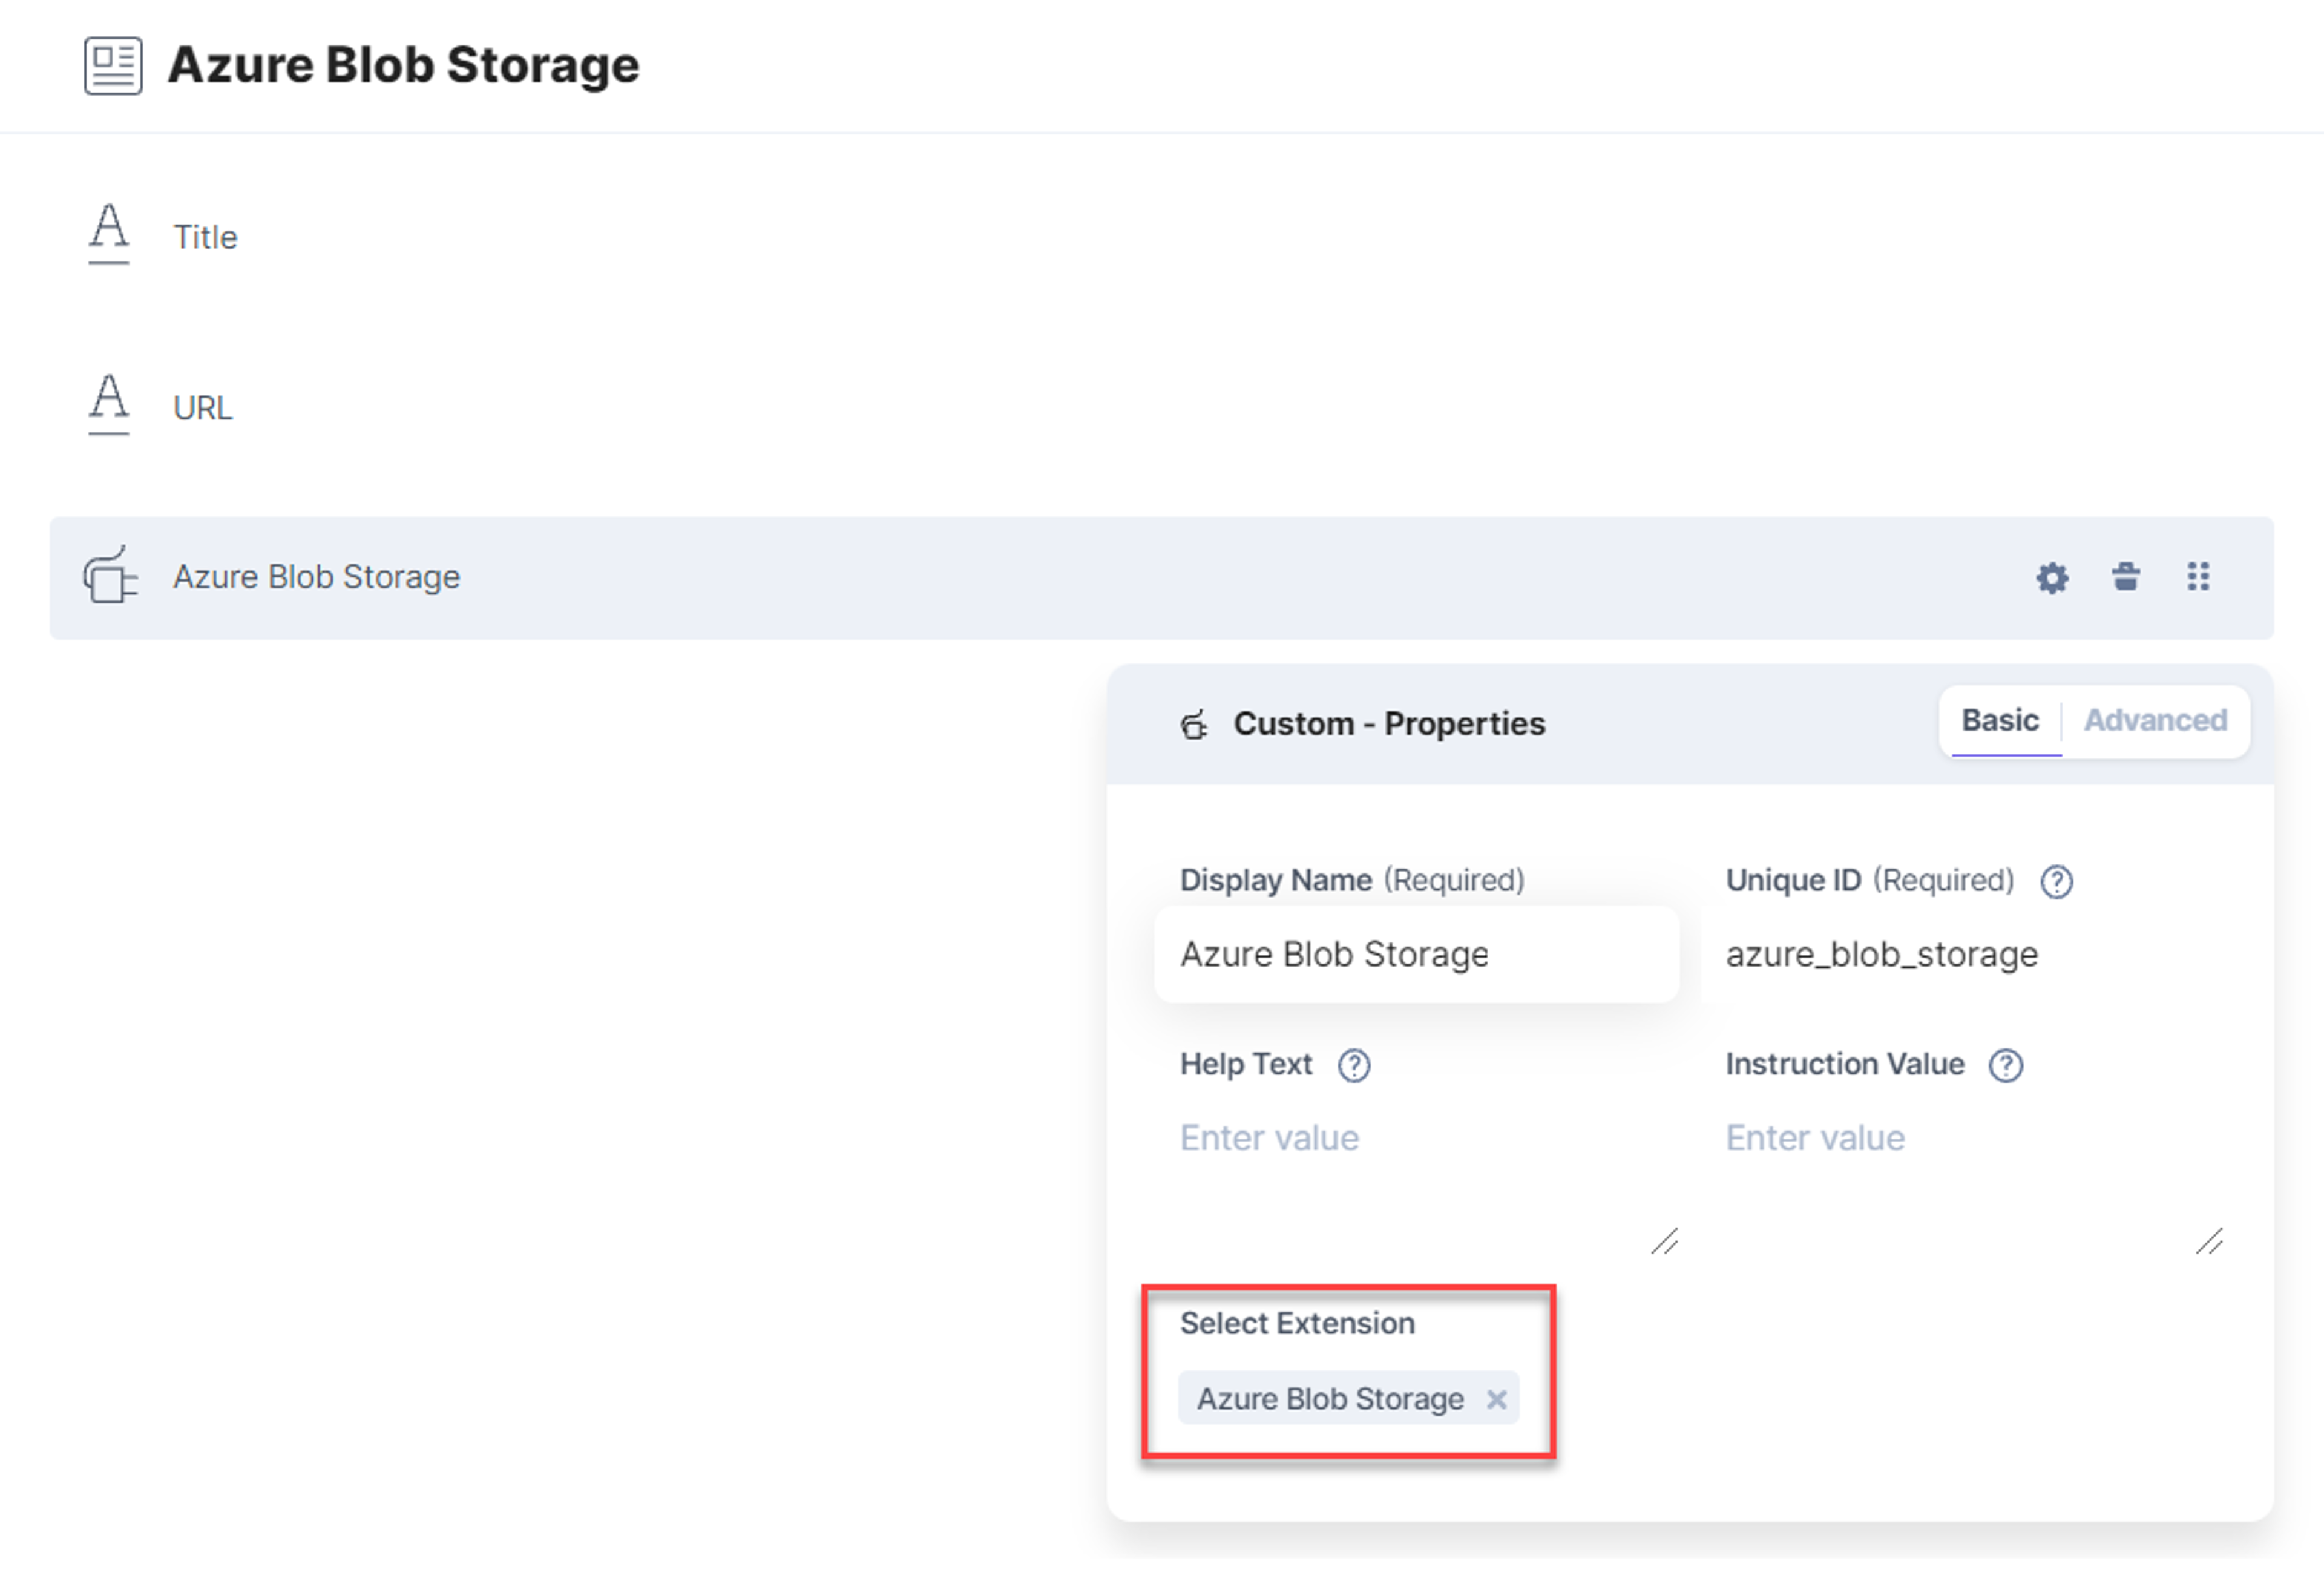Click the text icon next to Title
This screenshot has width=2324, height=1578.
[x=109, y=234]
